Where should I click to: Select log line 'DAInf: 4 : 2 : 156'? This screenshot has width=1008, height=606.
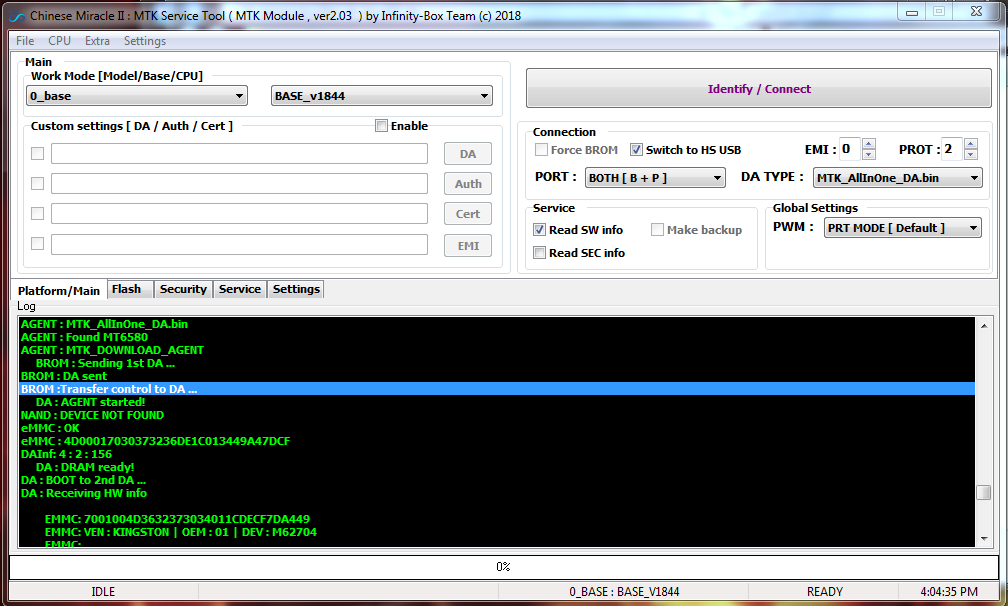[497, 454]
